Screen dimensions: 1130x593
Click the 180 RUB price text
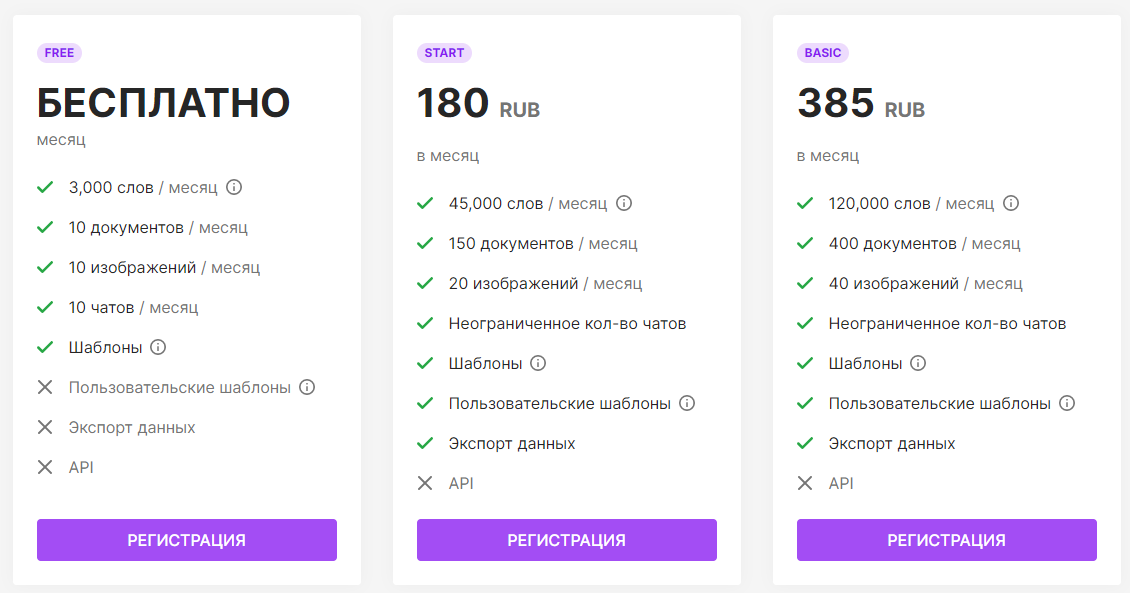coord(478,104)
